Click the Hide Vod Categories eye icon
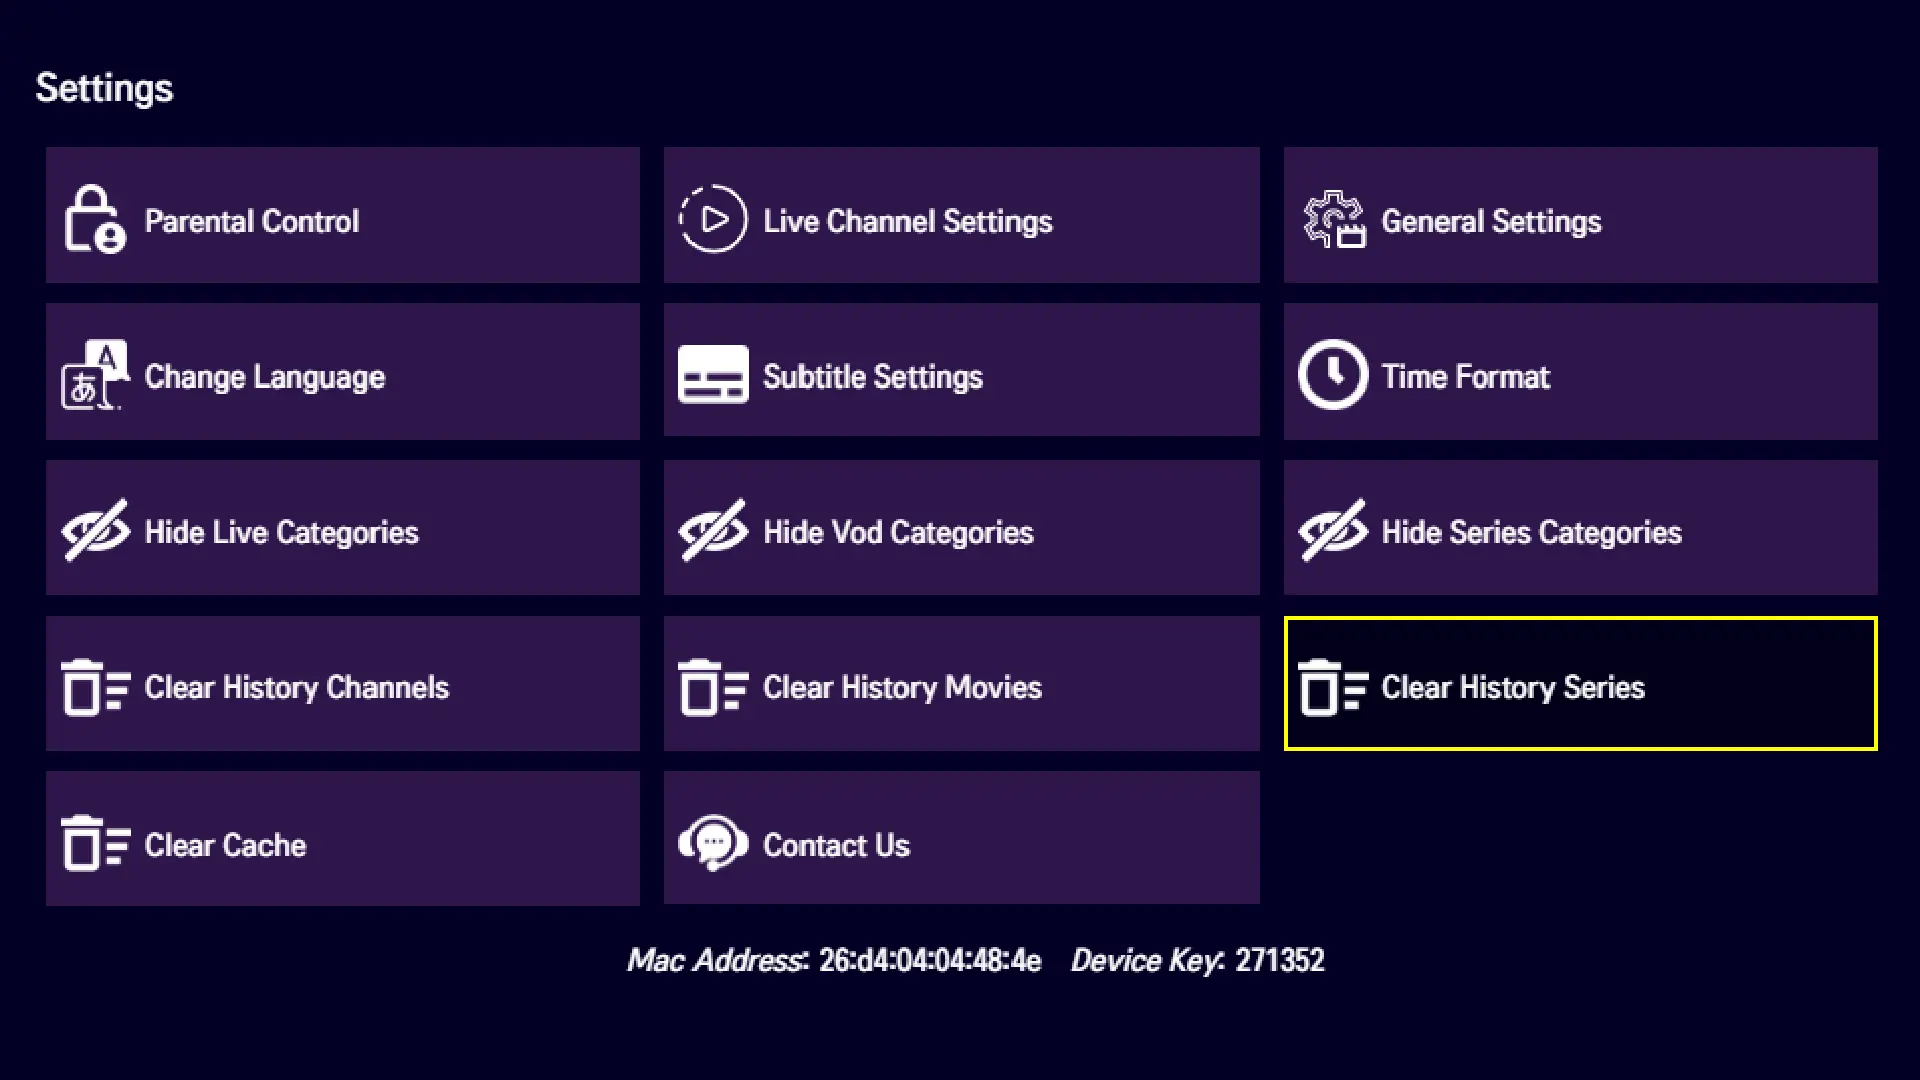1920x1080 pixels. [713, 531]
